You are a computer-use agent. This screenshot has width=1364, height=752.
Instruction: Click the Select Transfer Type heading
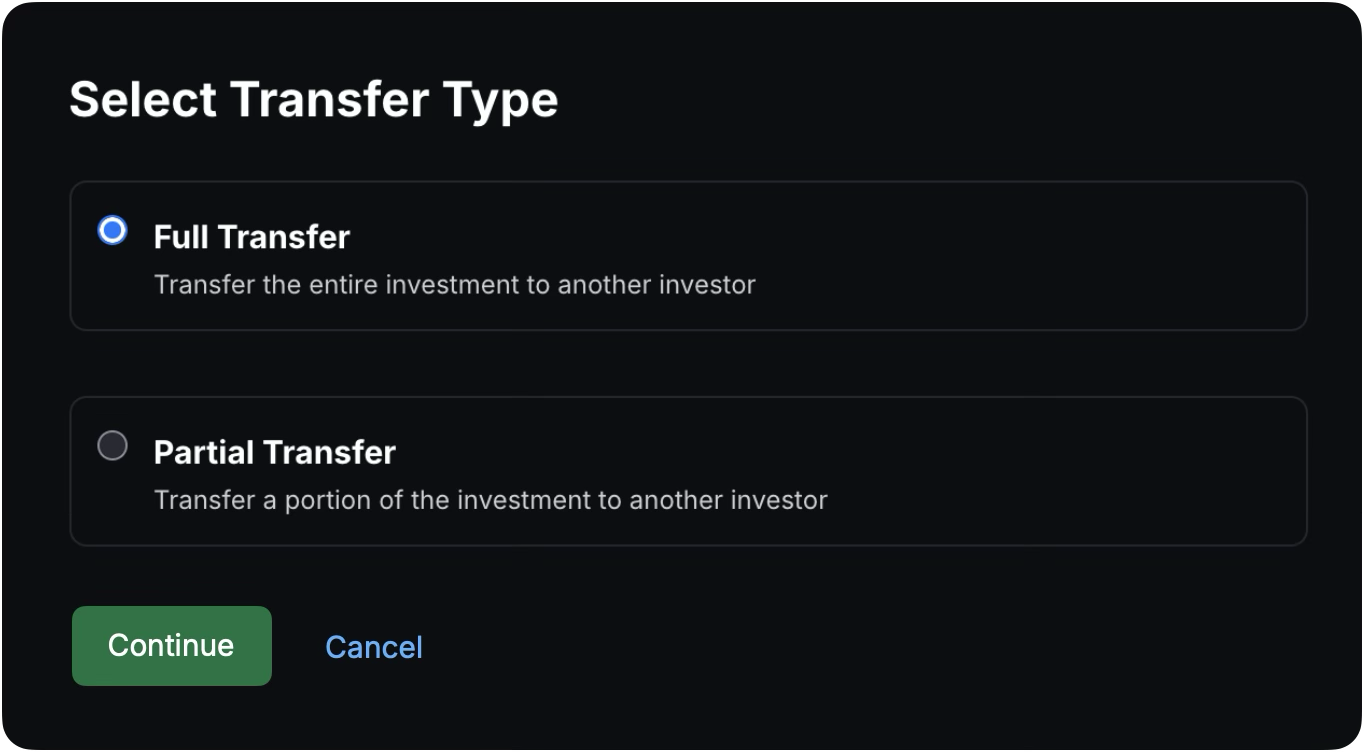tap(314, 97)
